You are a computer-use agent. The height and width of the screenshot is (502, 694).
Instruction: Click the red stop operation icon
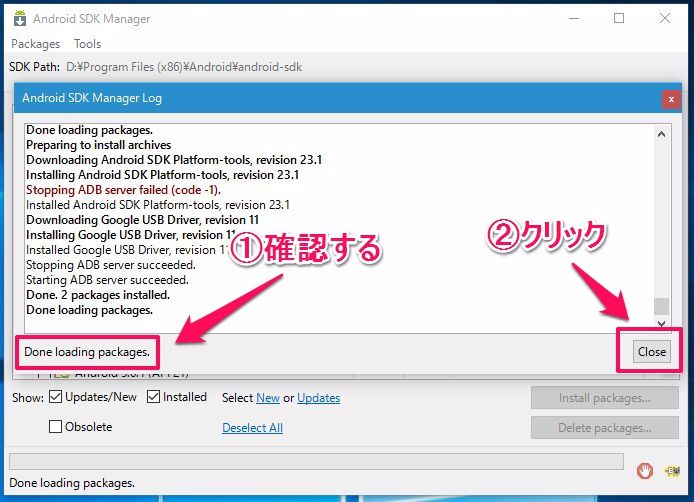coord(644,471)
